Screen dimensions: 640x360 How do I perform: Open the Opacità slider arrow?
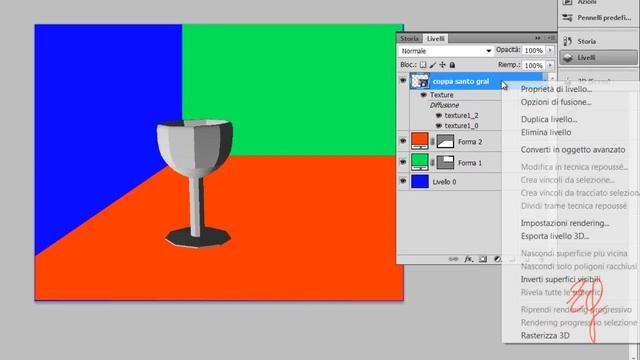coord(550,50)
